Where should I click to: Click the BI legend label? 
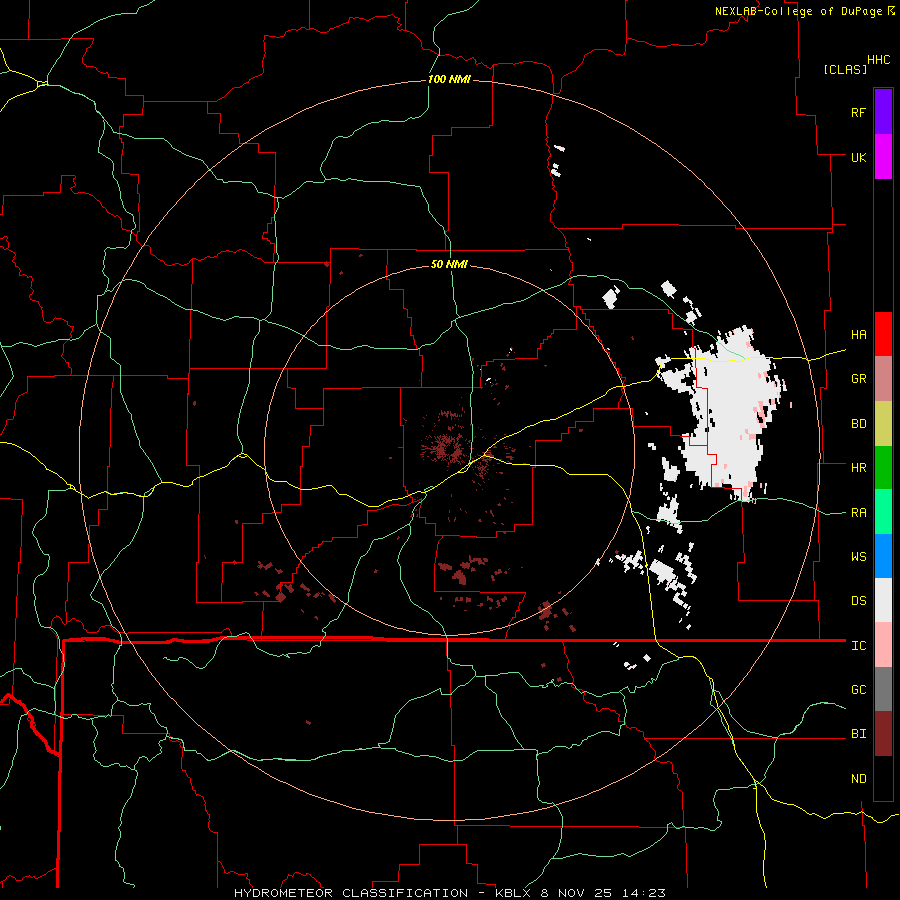(x=858, y=734)
